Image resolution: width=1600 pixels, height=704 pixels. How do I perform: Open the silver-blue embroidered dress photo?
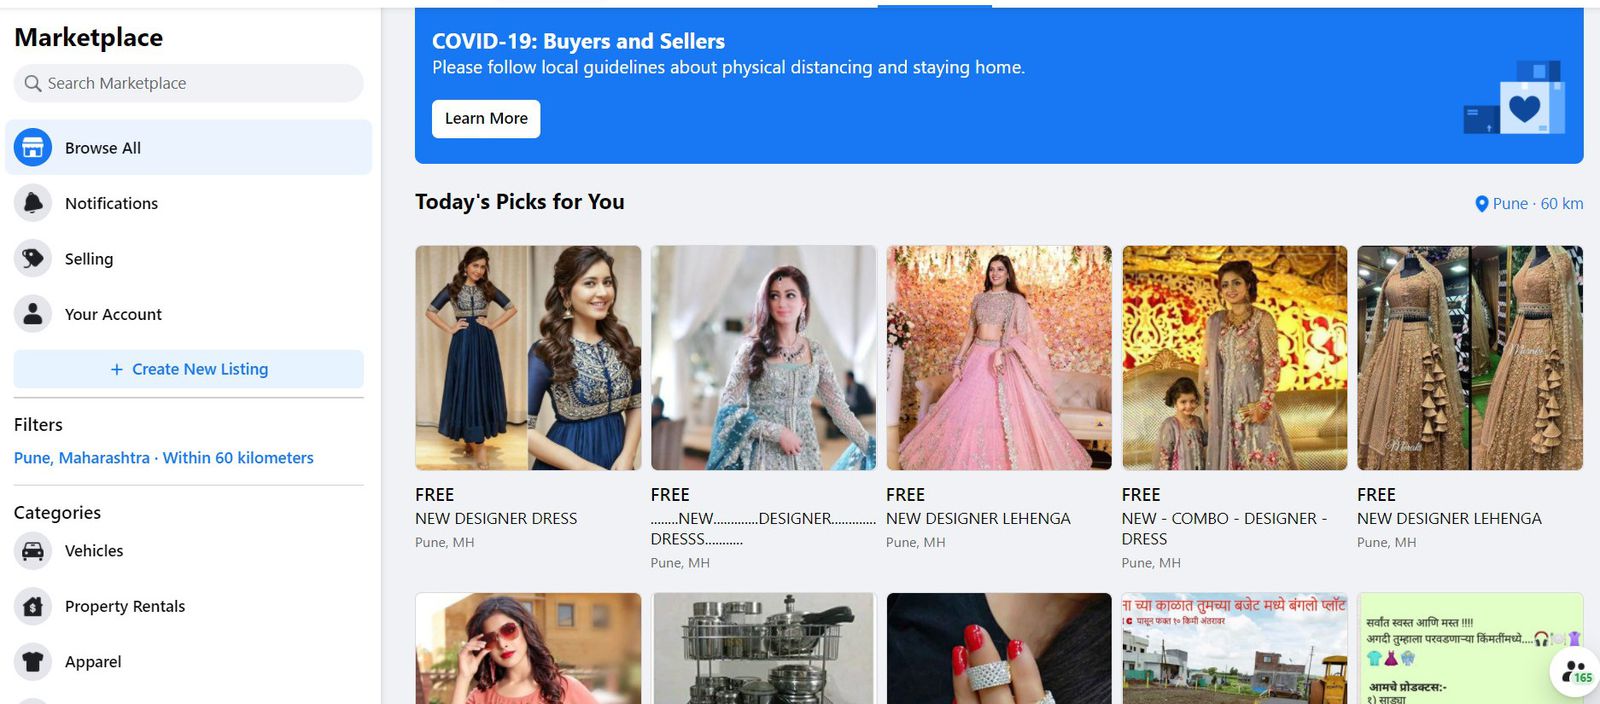763,358
